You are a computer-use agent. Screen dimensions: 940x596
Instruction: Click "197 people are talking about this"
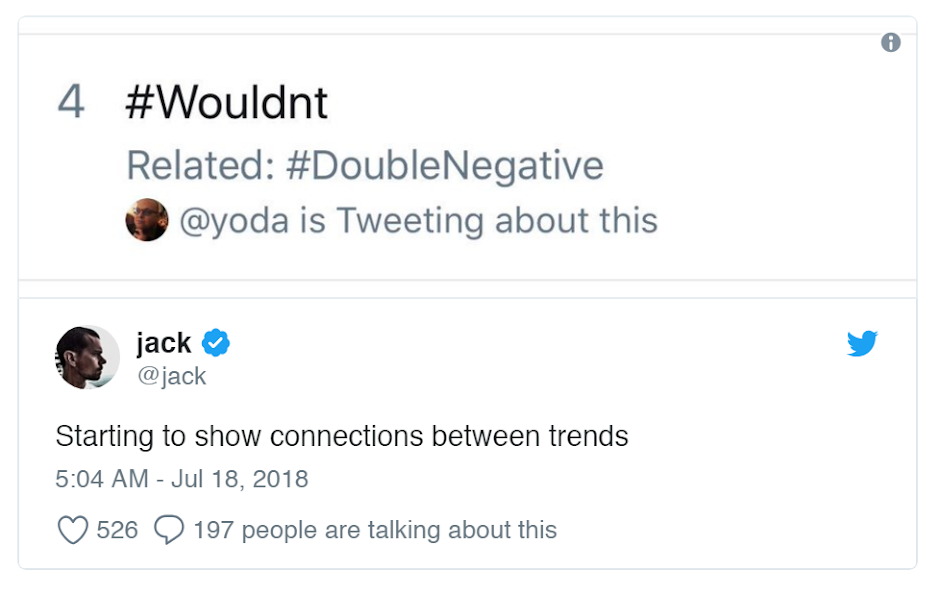point(375,529)
